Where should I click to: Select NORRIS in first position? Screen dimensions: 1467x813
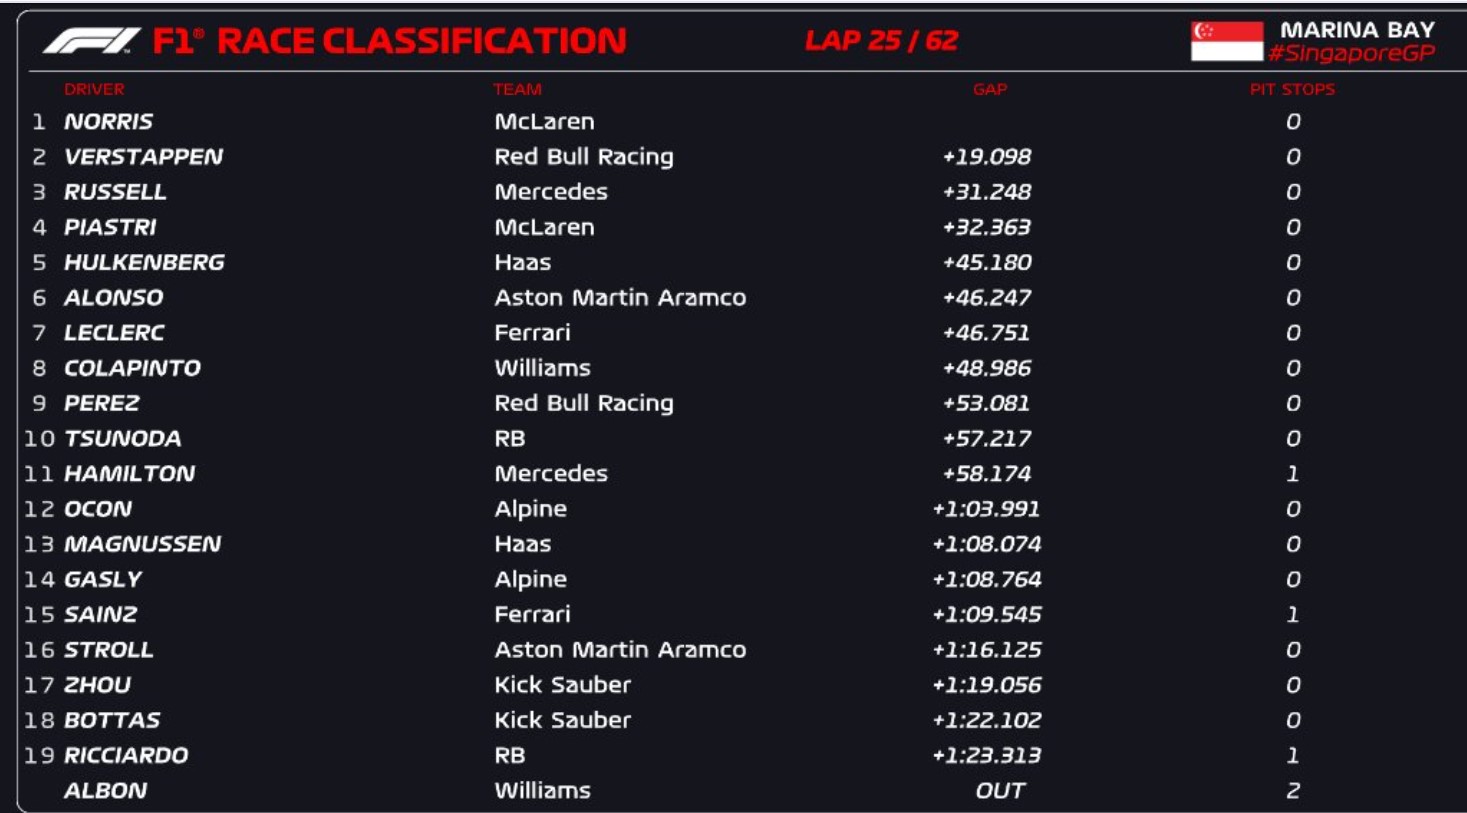(x=108, y=122)
